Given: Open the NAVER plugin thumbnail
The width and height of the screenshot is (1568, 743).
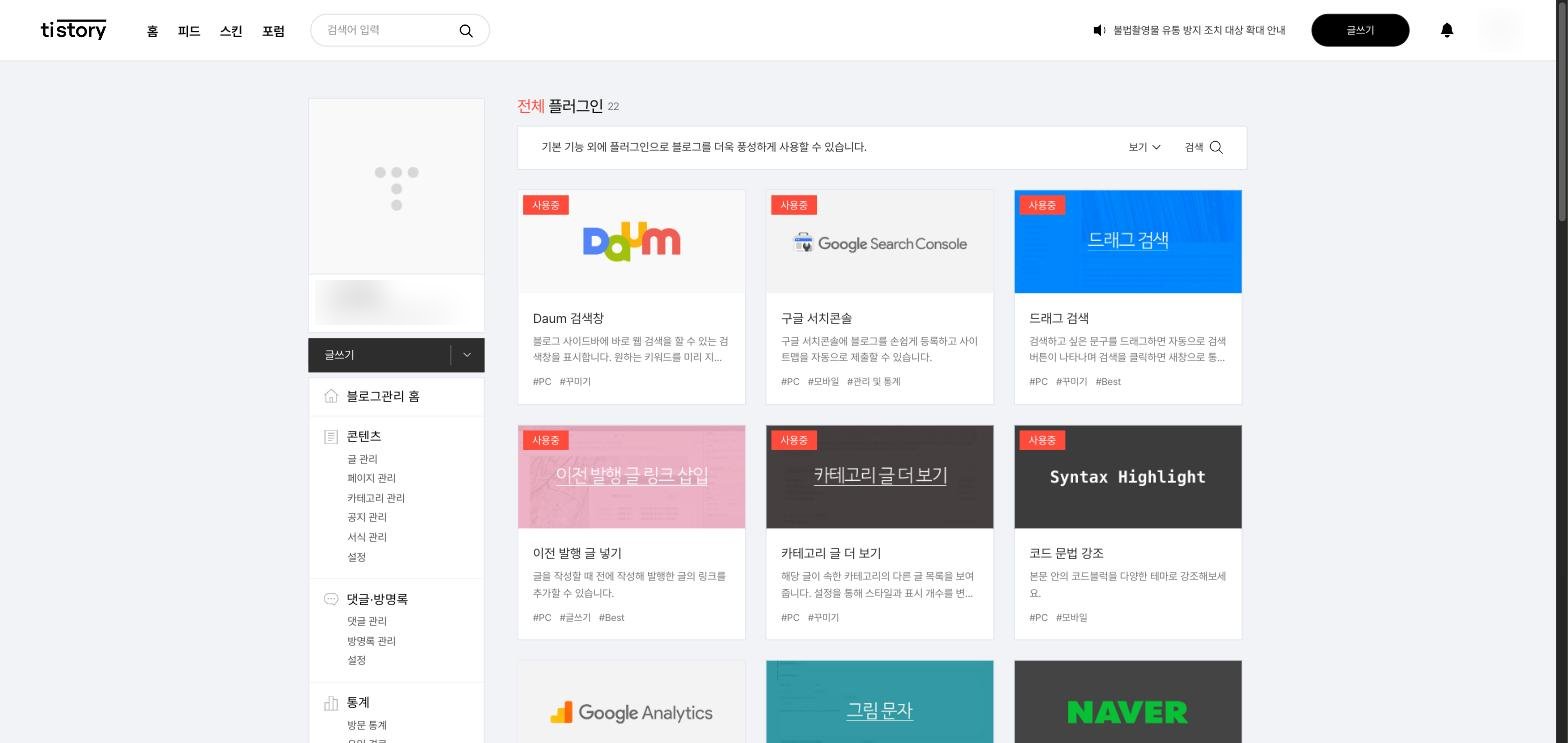Looking at the screenshot, I should click(1128, 702).
